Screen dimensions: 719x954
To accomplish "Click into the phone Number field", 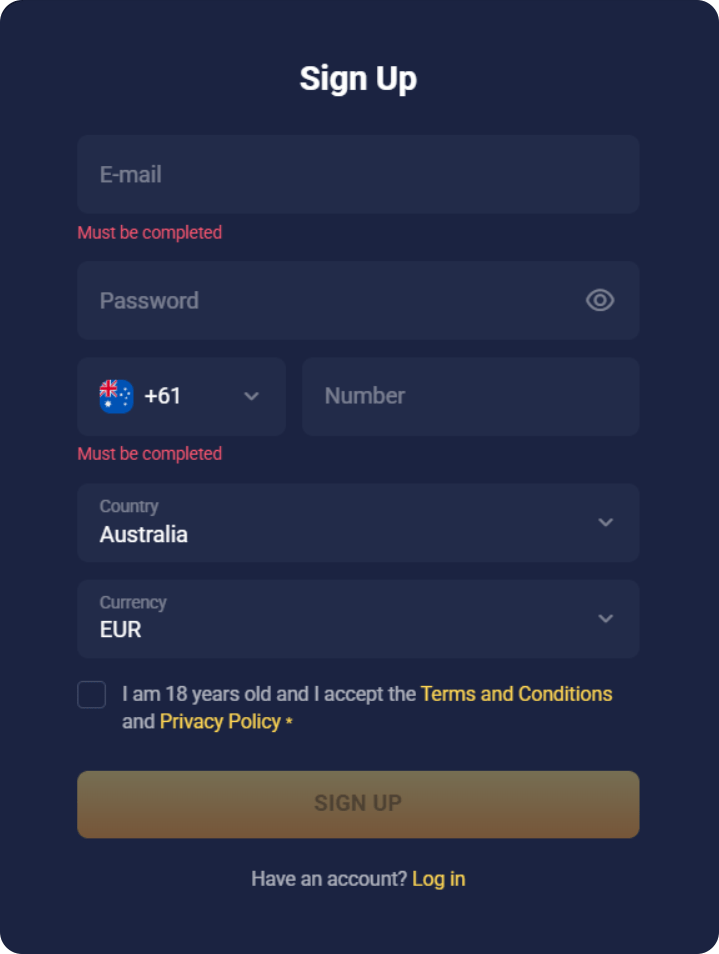I will coord(470,396).
